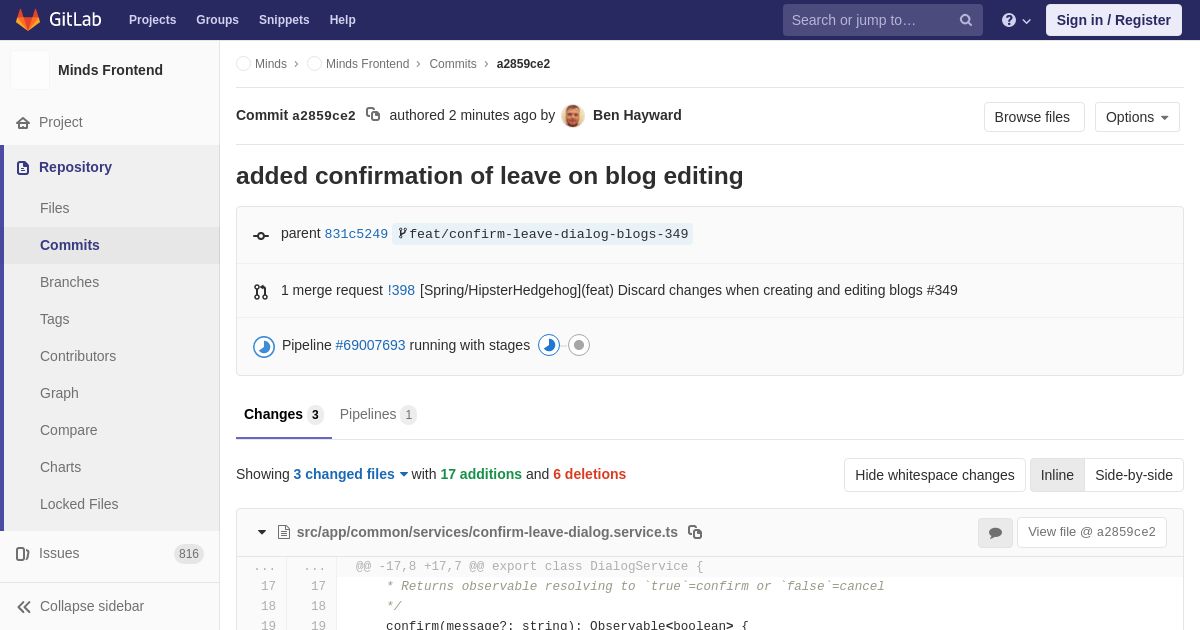Click the first running stage icon
Image resolution: width=1200 pixels, height=630 pixels.
tap(549, 345)
